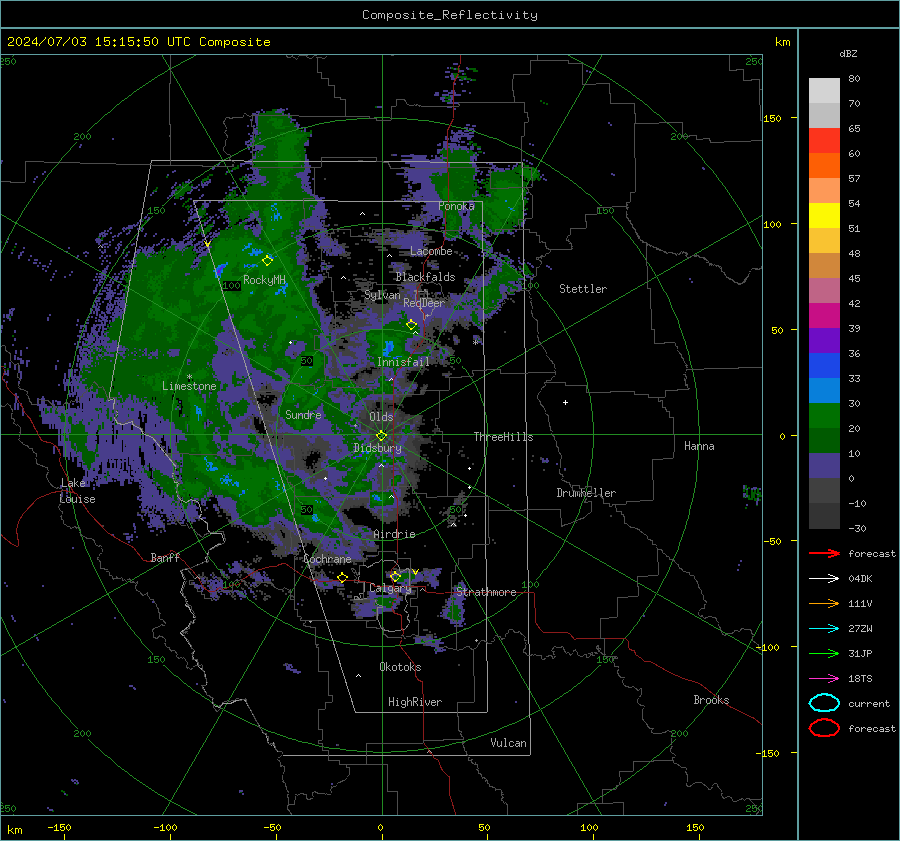Click the Strathmore city label

(x=486, y=592)
